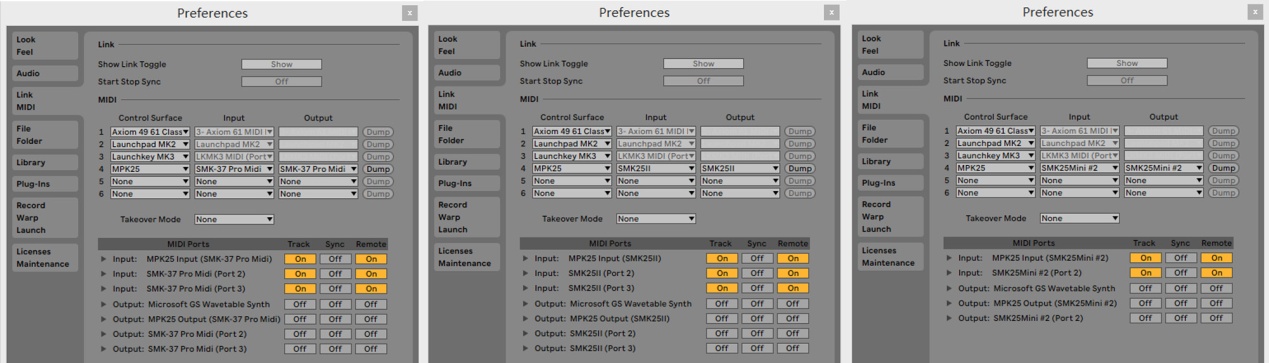The width and height of the screenshot is (1269, 363).
Task: Disable Remote for "MPK25 Input (SMK25II)"
Action: tap(792, 258)
